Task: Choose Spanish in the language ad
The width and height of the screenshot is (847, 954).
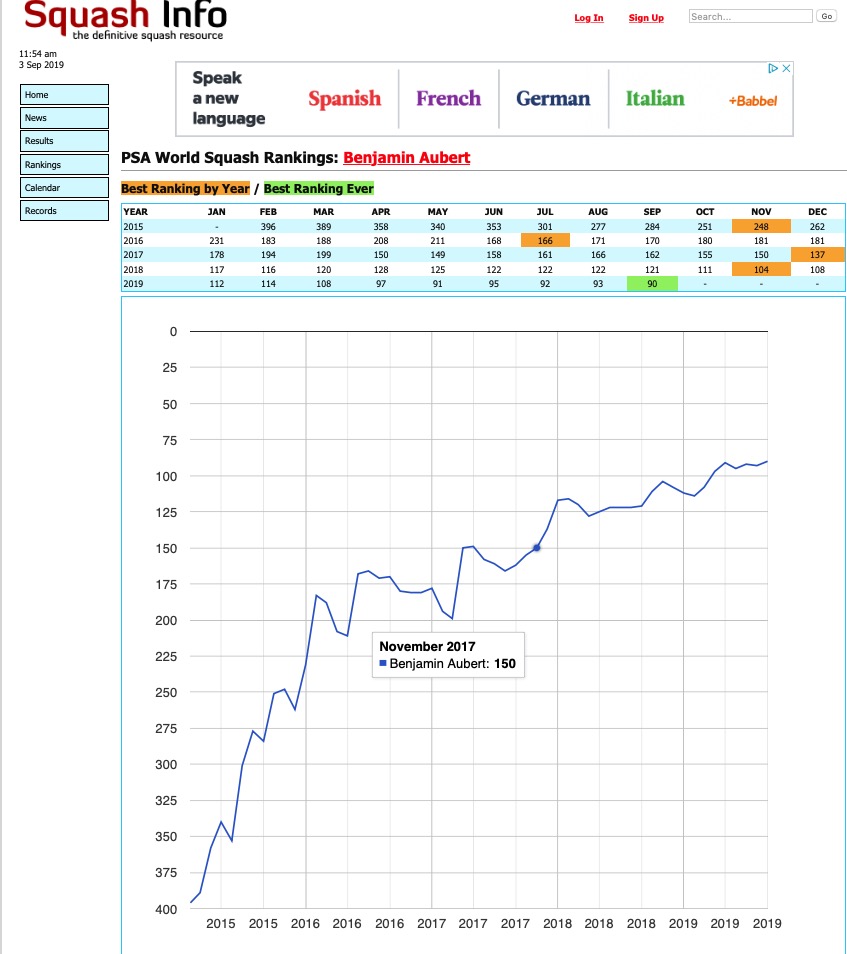Action: coord(344,99)
